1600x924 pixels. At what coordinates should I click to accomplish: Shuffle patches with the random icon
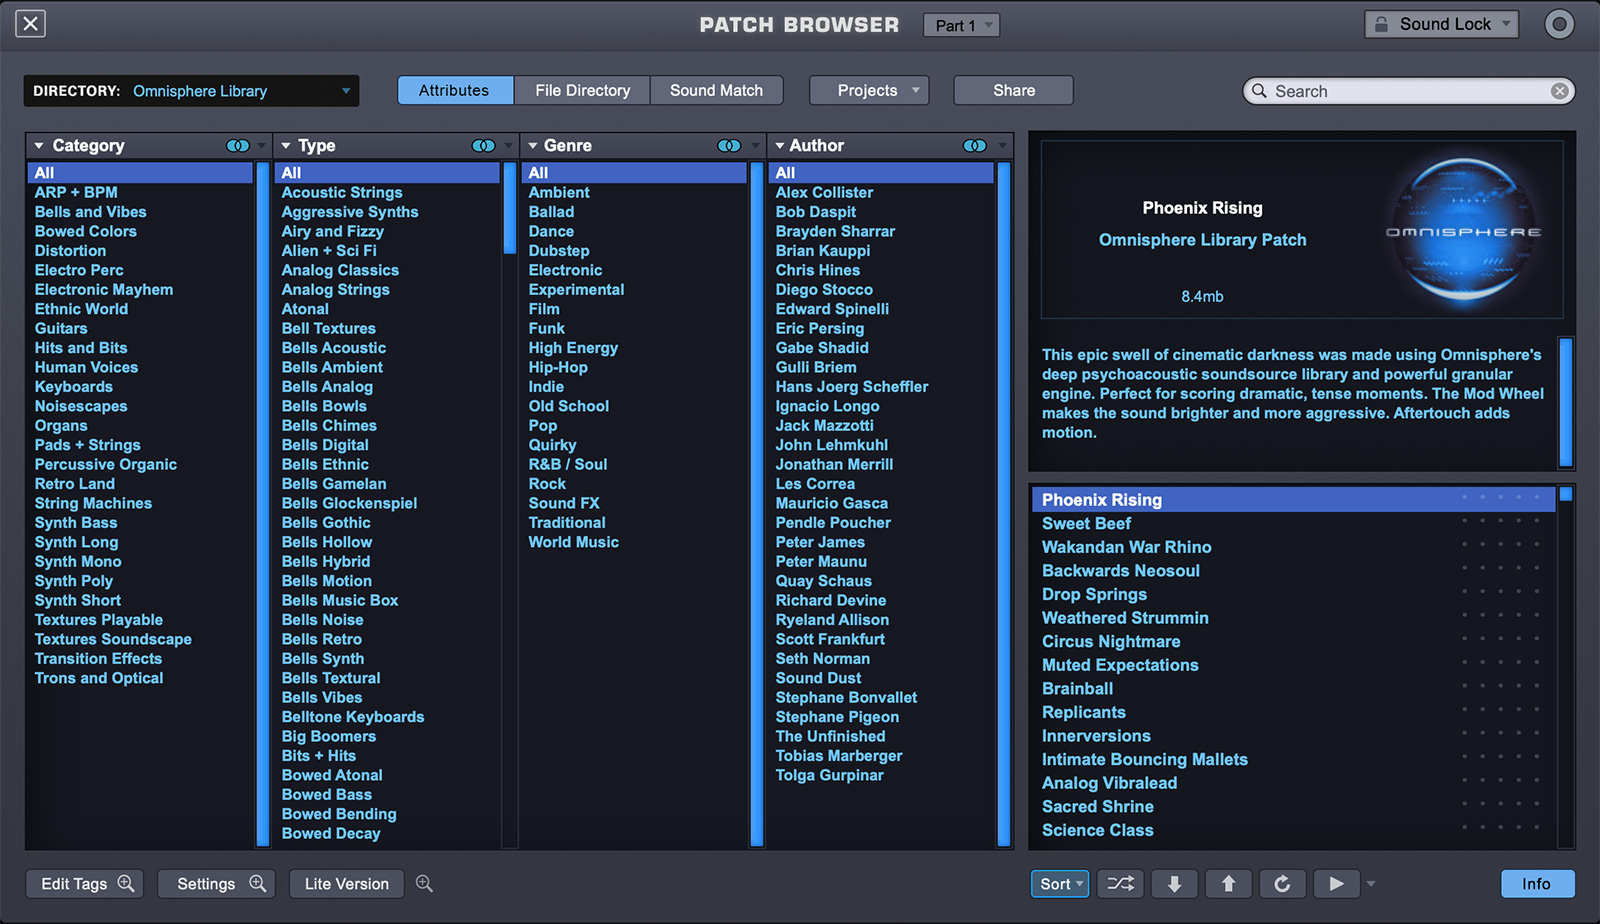(1121, 883)
